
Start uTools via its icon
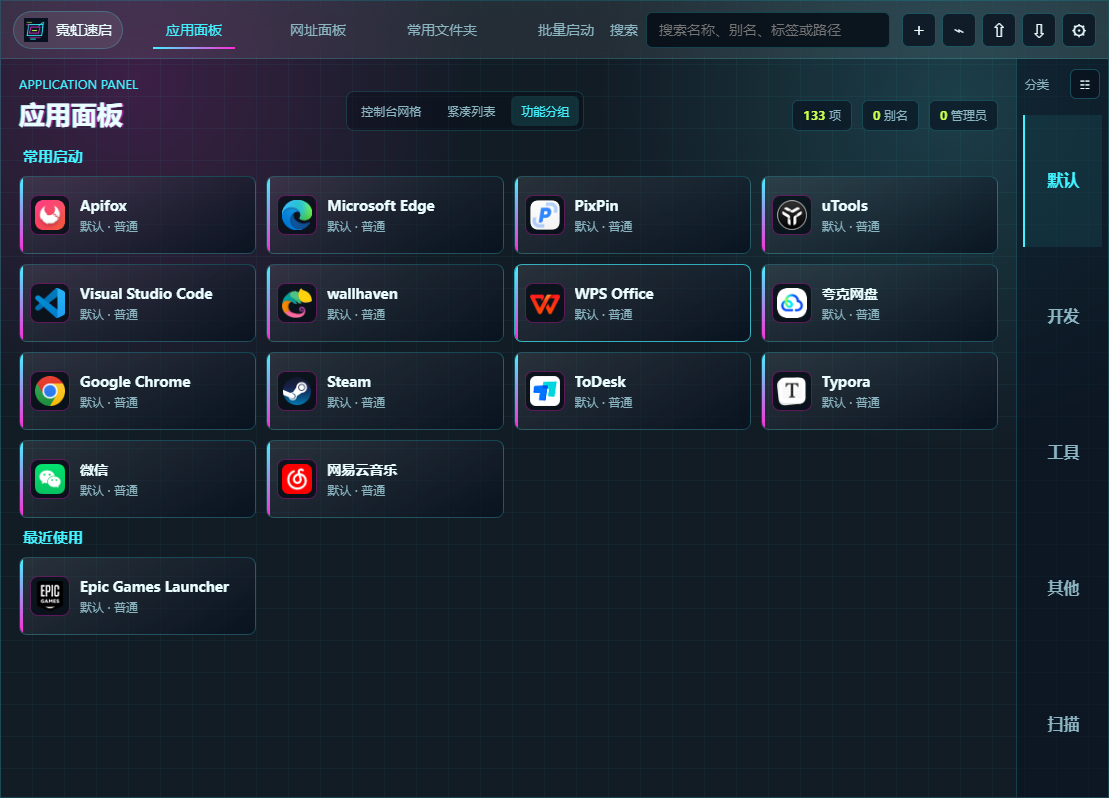coord(791,215)
